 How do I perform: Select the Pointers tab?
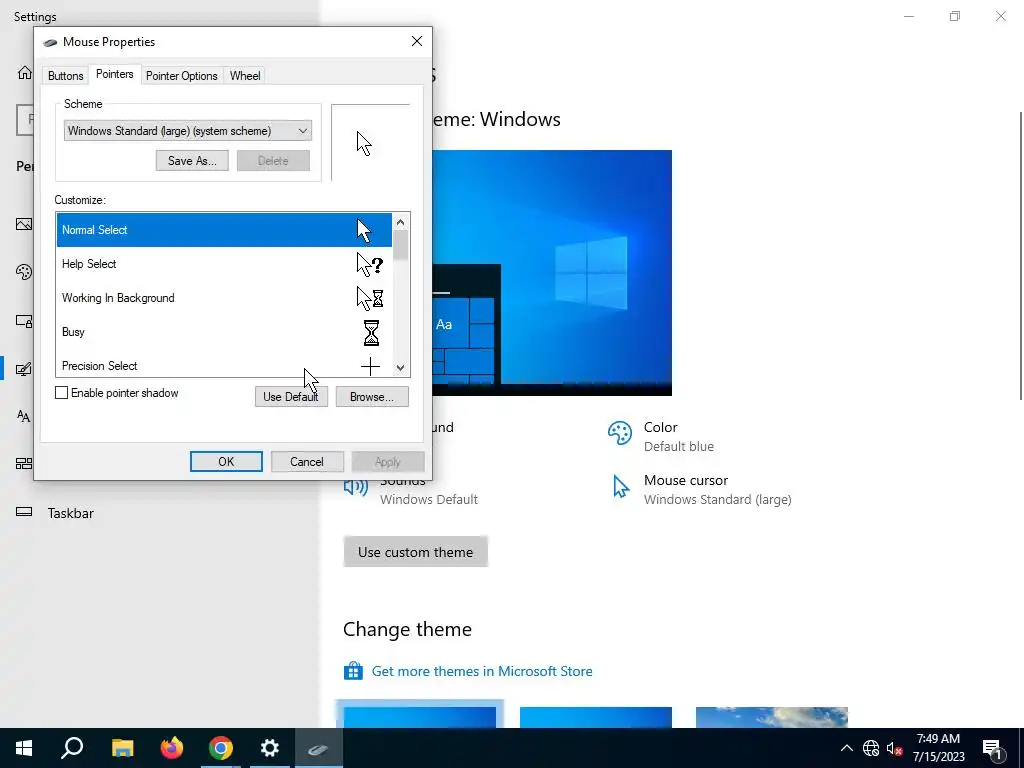pos(114,74)
